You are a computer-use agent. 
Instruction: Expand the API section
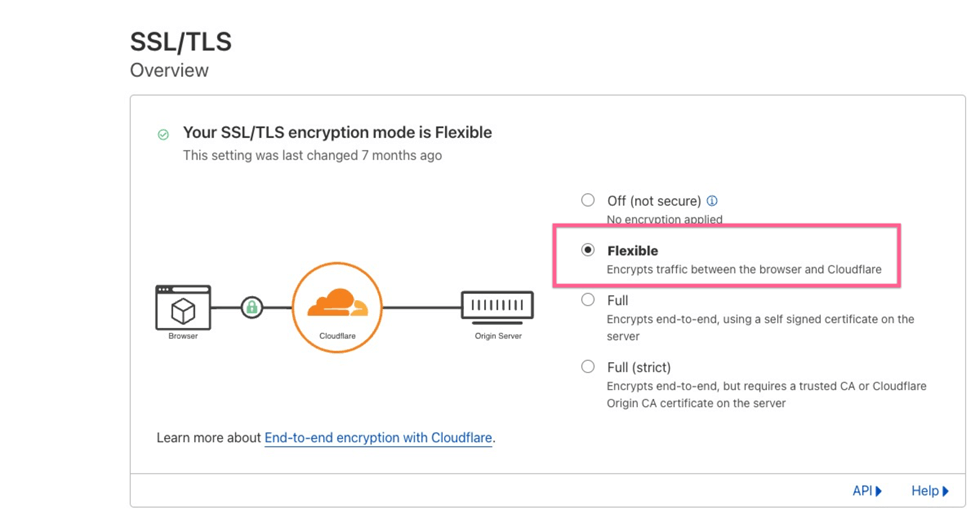[x=866, y=491]
